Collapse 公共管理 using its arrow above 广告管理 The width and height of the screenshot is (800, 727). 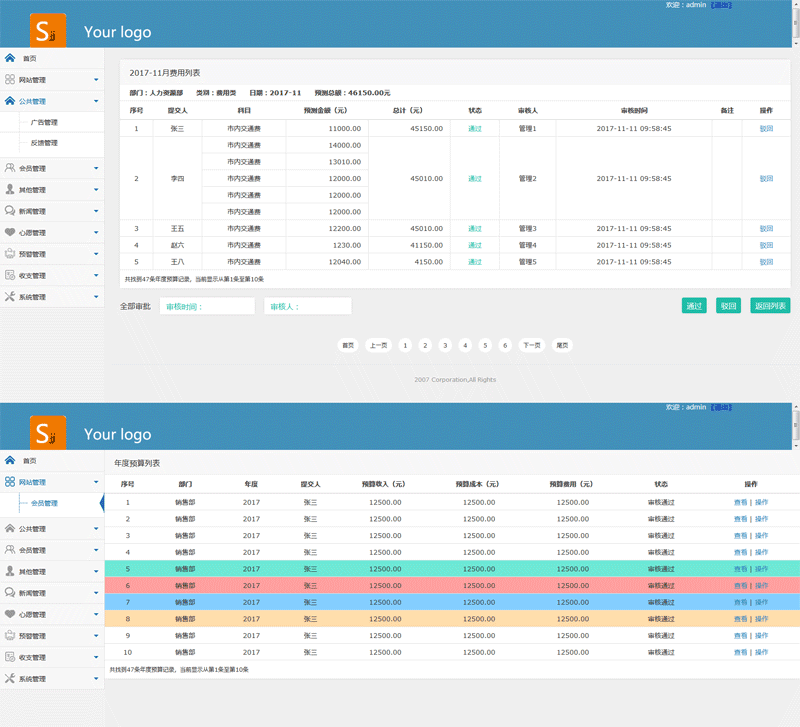click(x=96, y=101)
